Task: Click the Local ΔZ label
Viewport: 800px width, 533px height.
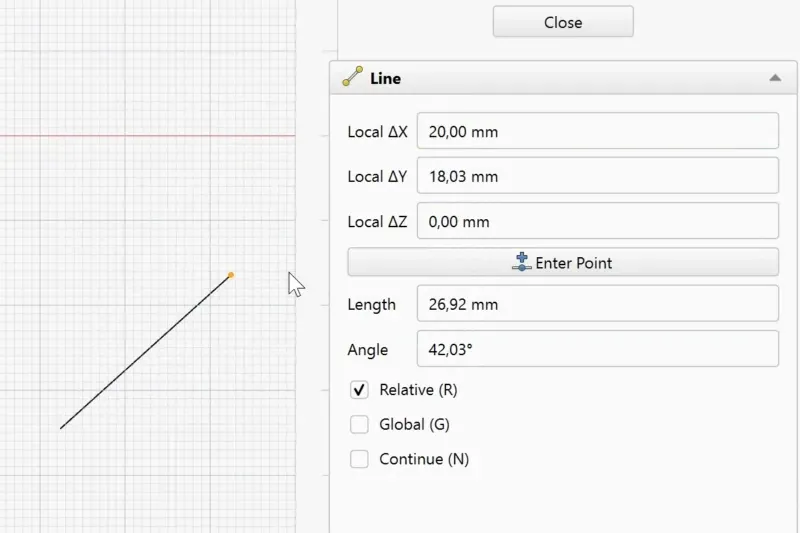Action: [x=378, y=221]
